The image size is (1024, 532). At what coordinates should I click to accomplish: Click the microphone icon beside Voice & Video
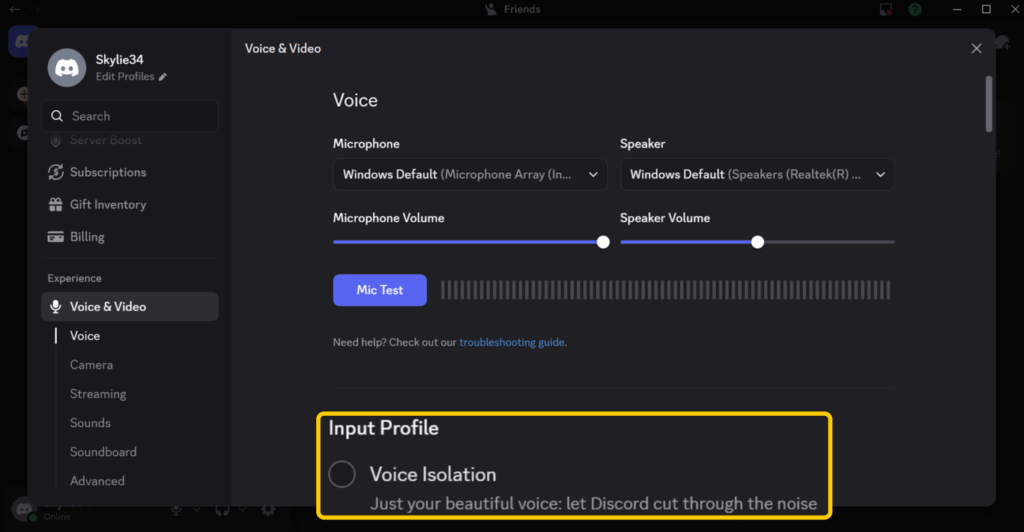click(x=56, y=306)
